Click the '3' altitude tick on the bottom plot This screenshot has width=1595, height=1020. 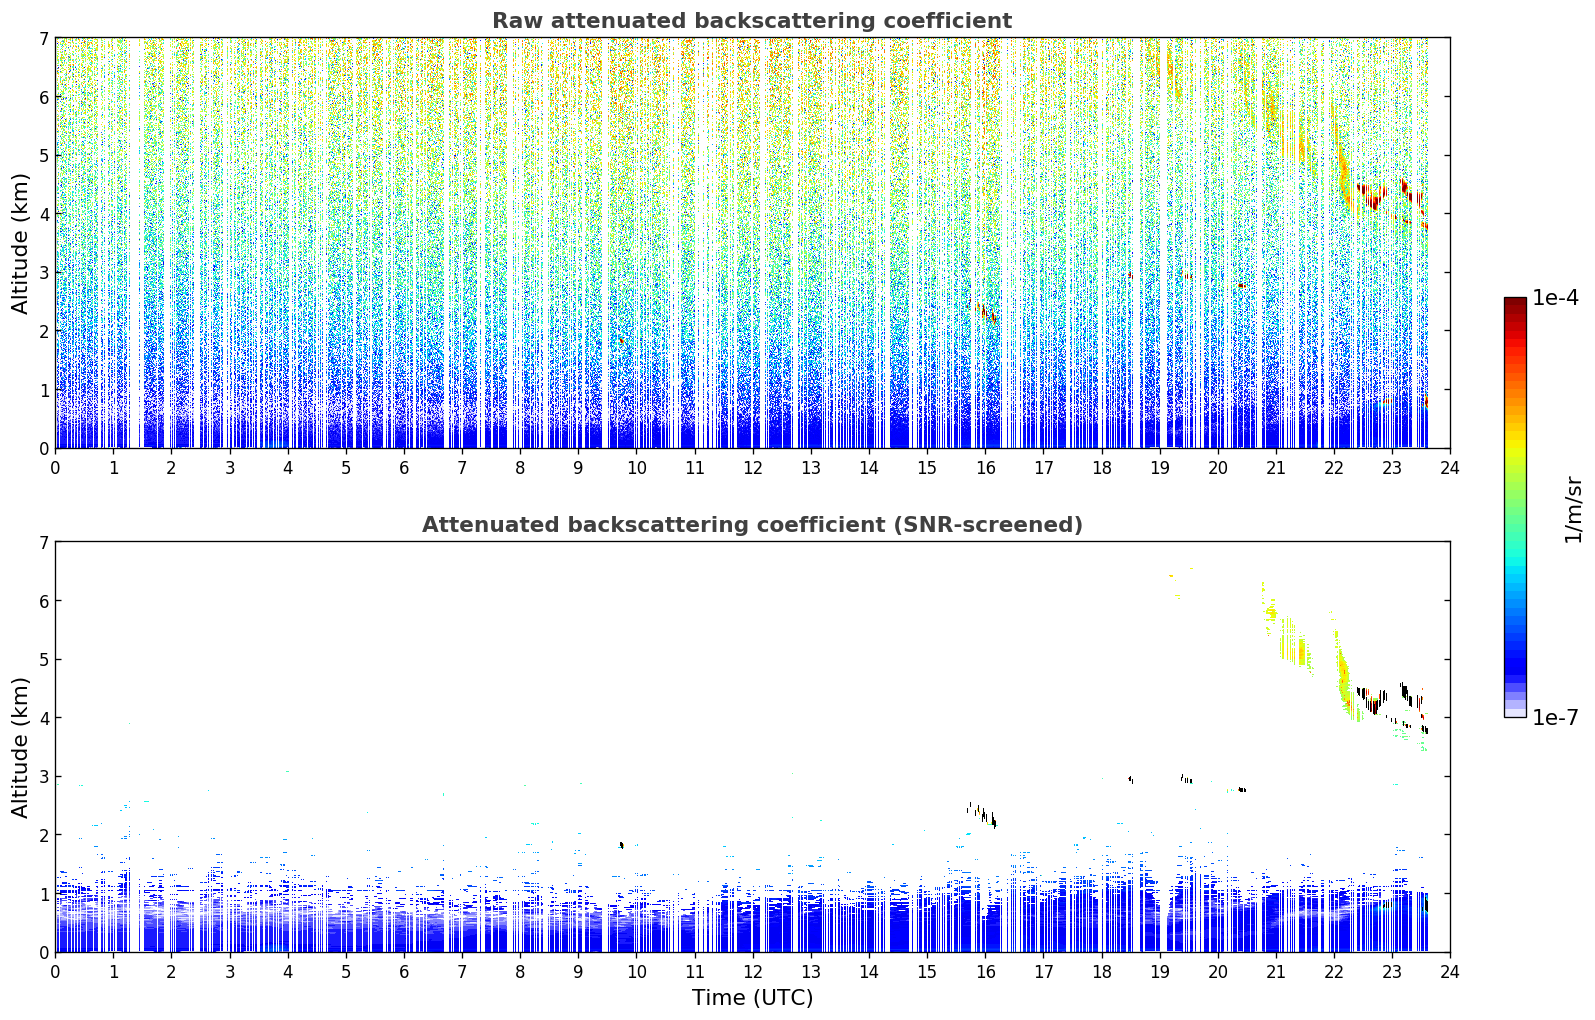[44, 777]
